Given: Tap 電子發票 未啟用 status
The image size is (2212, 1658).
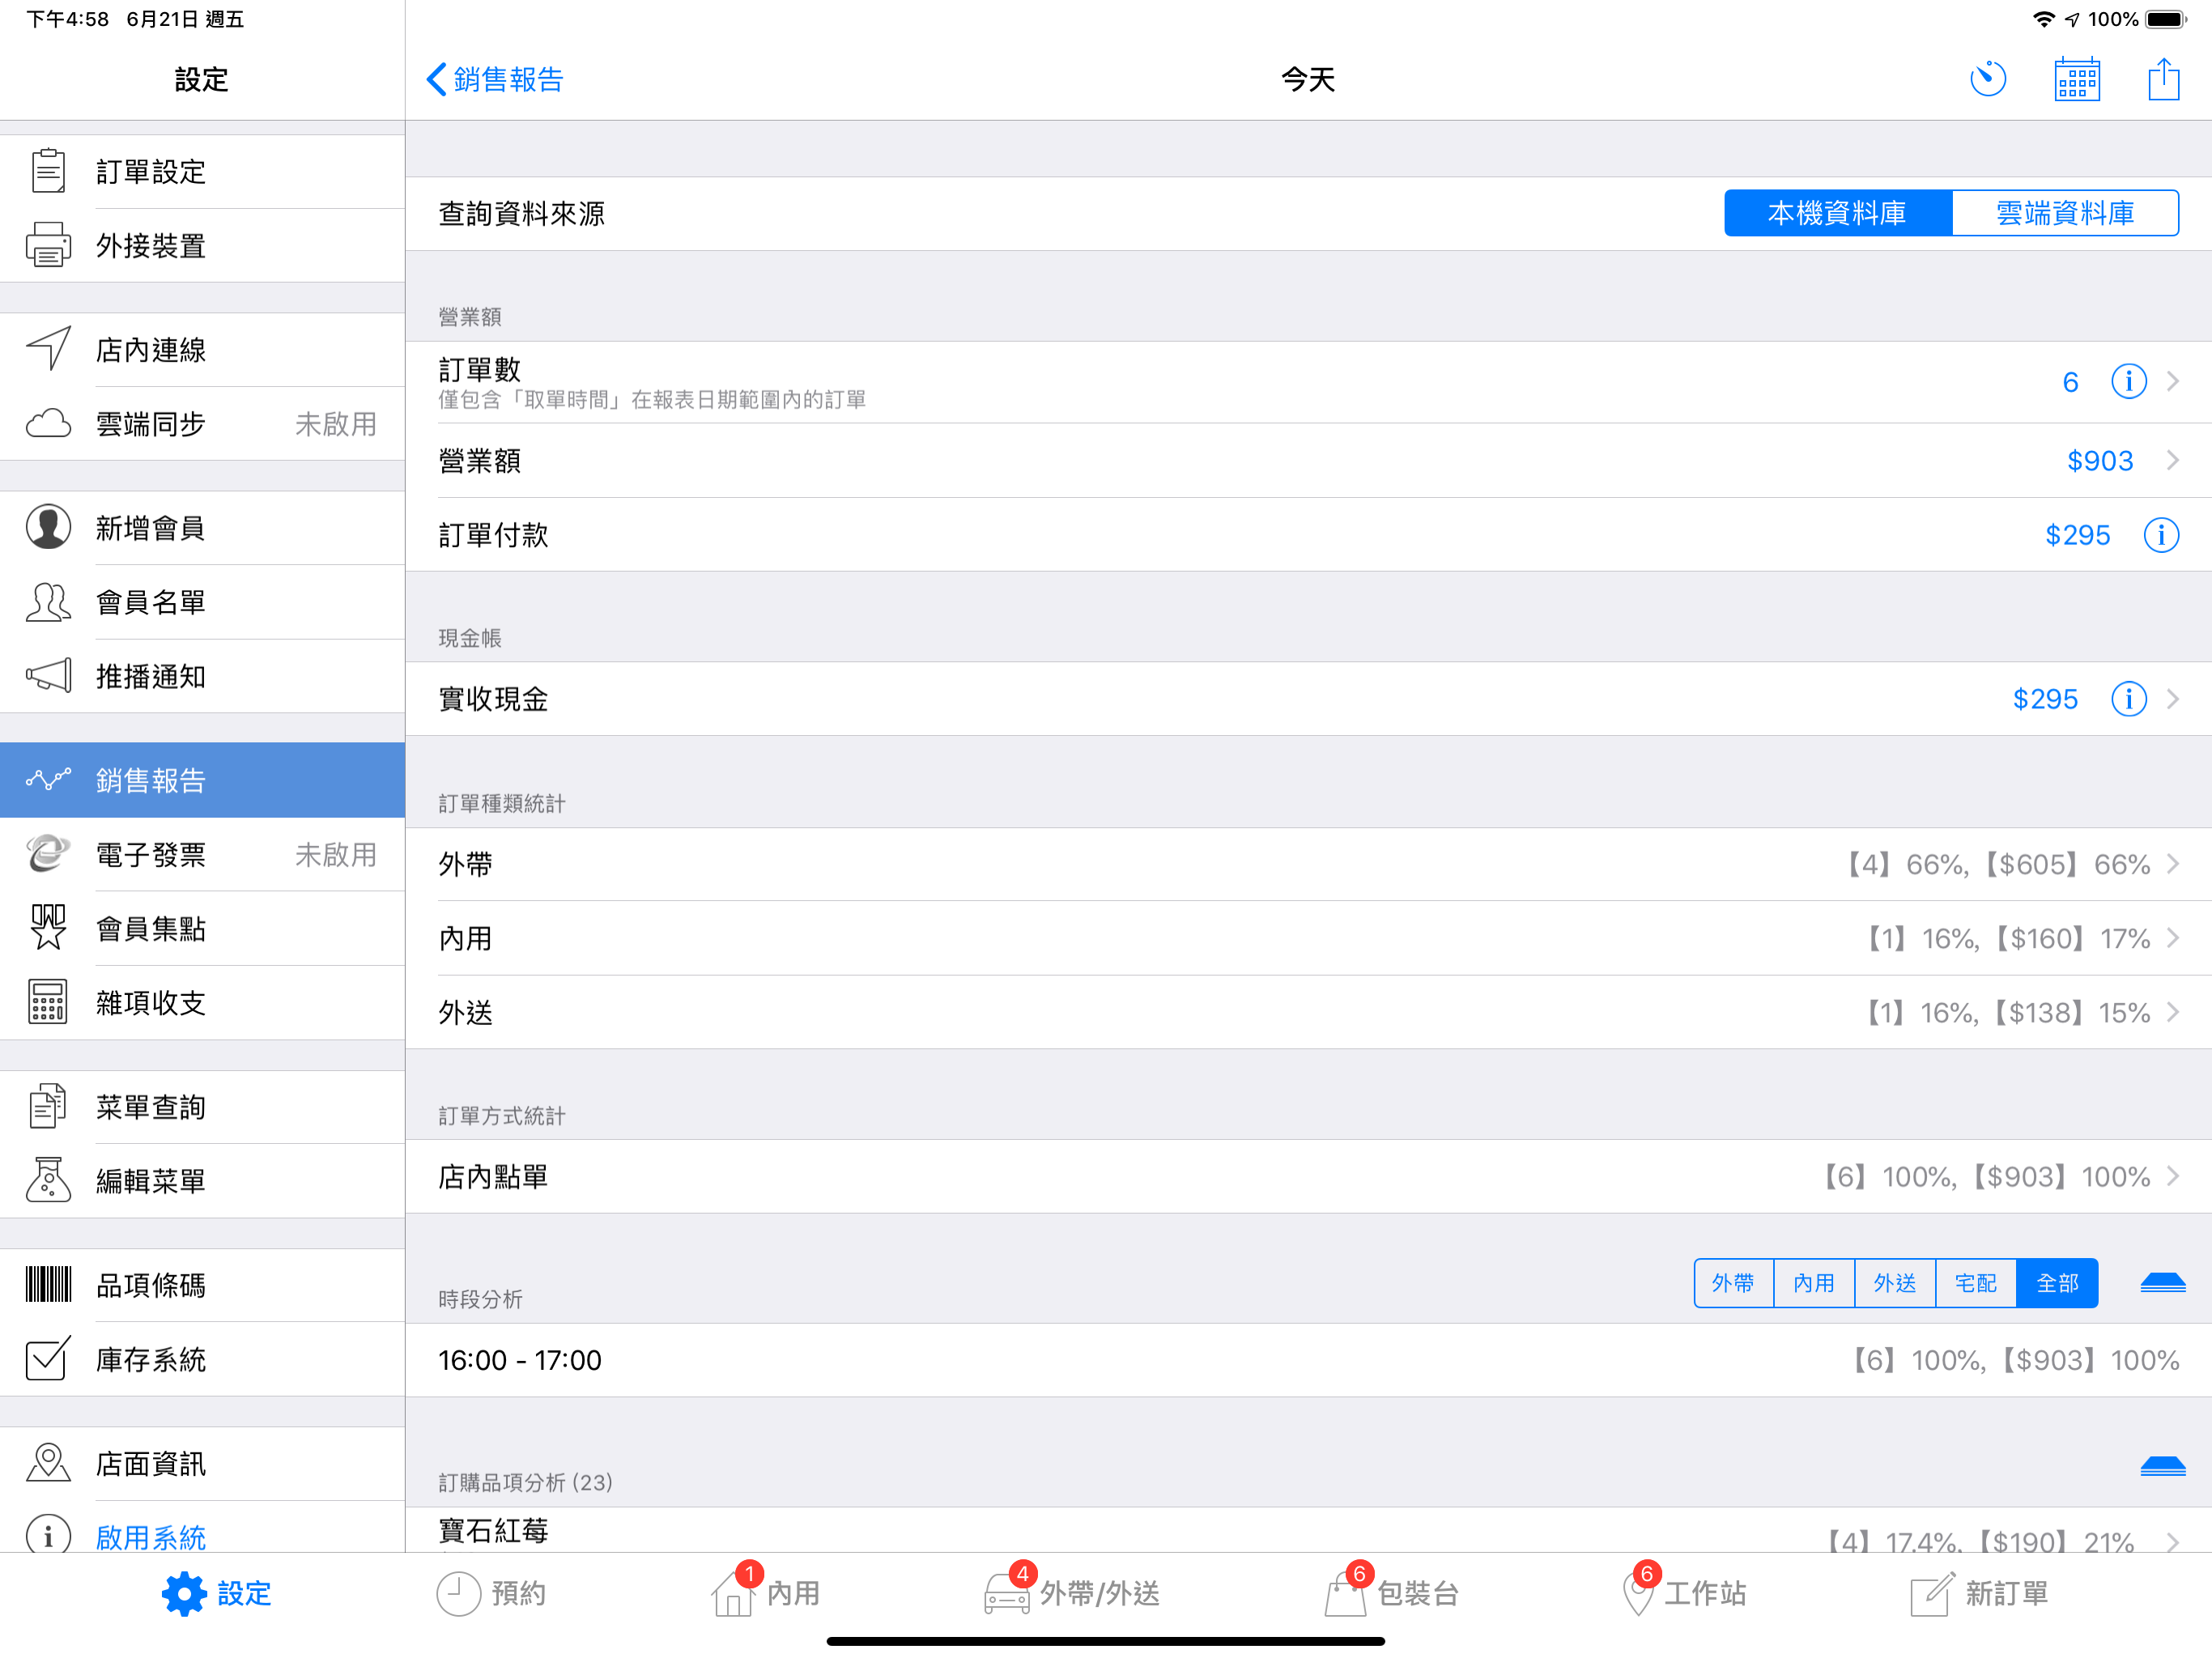Looking at the screenshot, I should (x=336, y=855).
